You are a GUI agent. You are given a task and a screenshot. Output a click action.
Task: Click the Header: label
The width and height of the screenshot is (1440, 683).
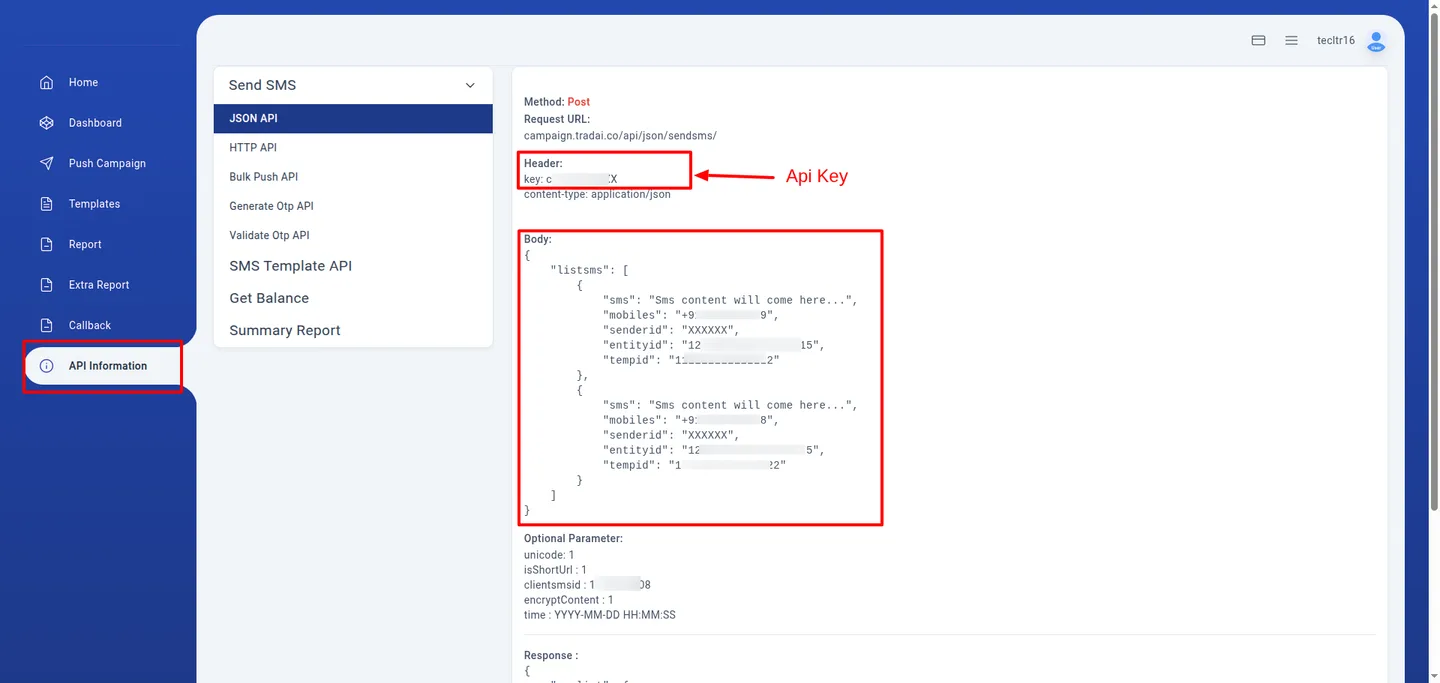click(x=543, y=163)
